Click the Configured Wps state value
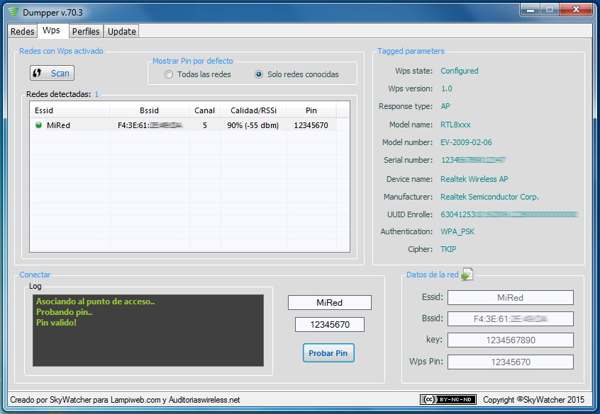Image resolution: width=600 pixels, height=414 pixels. click(x=459, y=71)
